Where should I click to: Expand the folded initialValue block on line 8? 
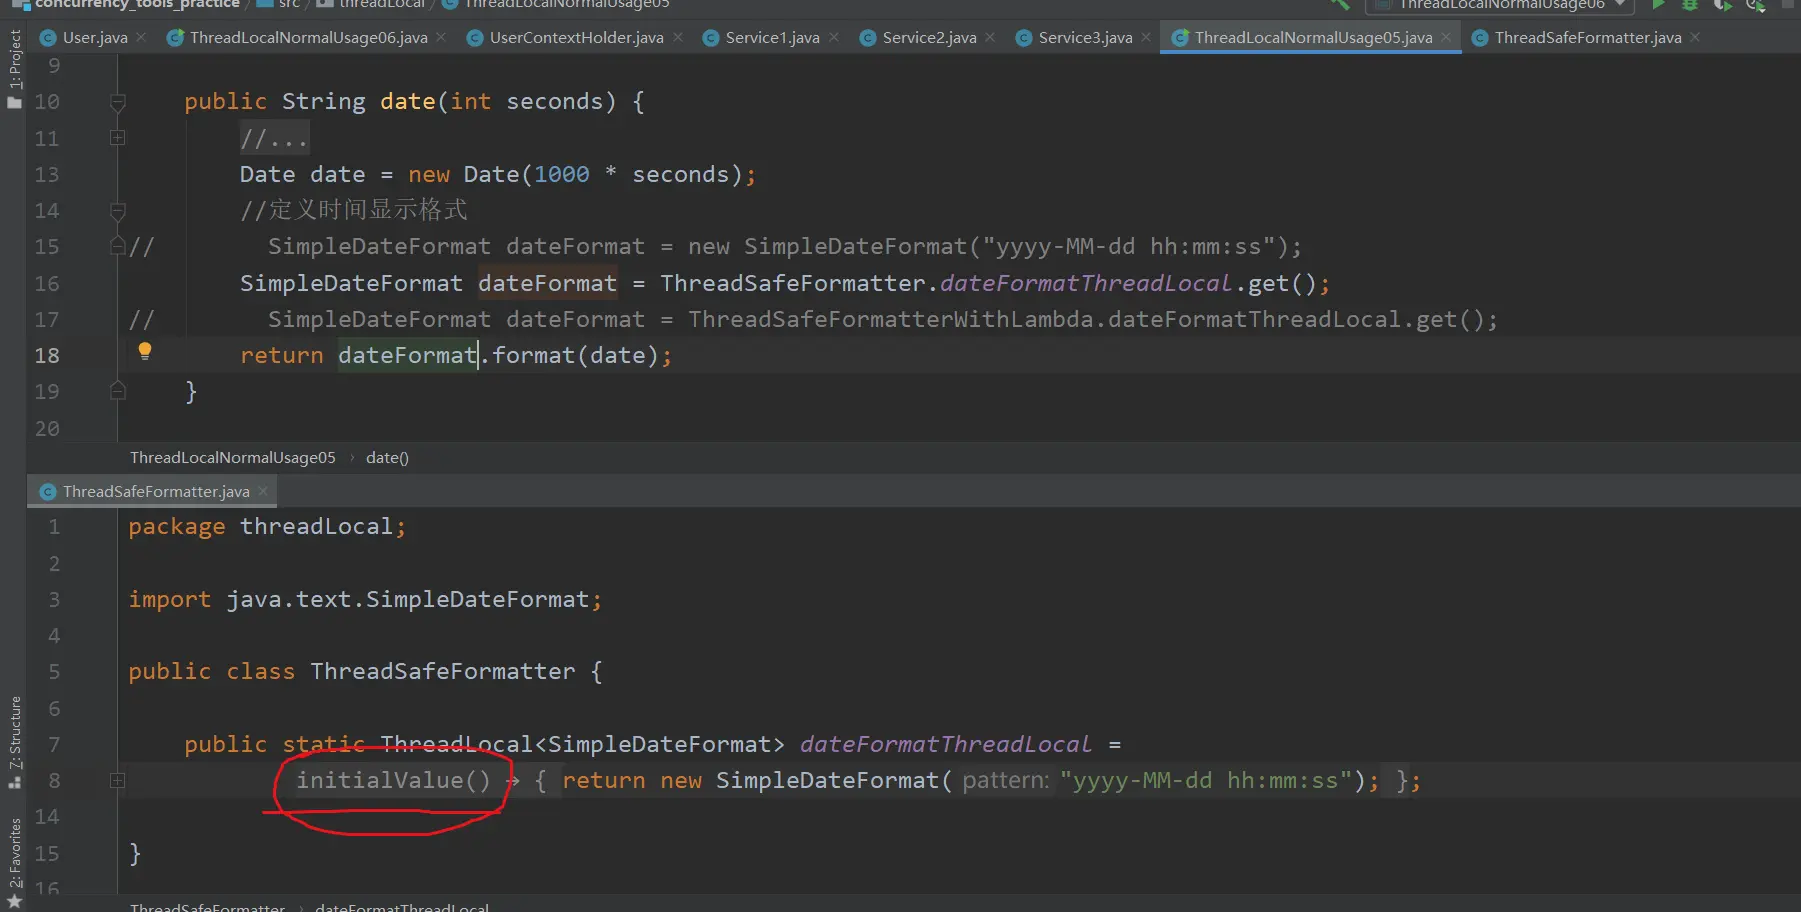(x=117, y=780)
